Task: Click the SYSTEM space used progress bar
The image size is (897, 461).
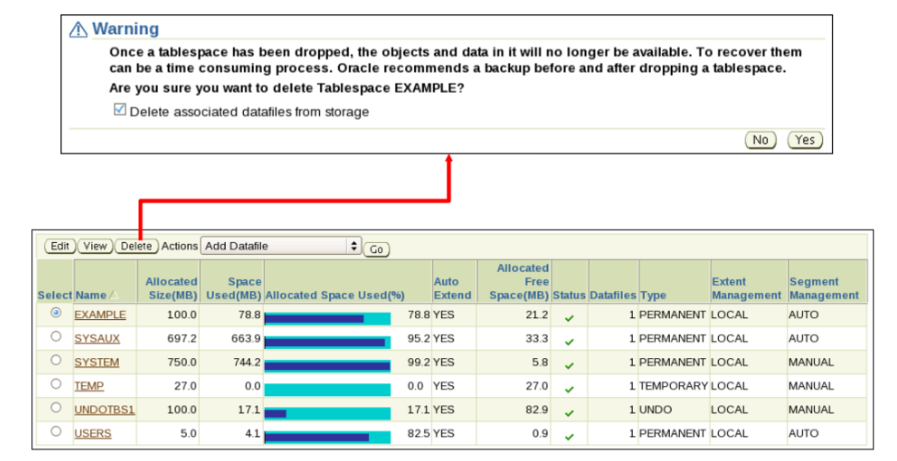Action: pyautogui.click(x=327, y=366)
